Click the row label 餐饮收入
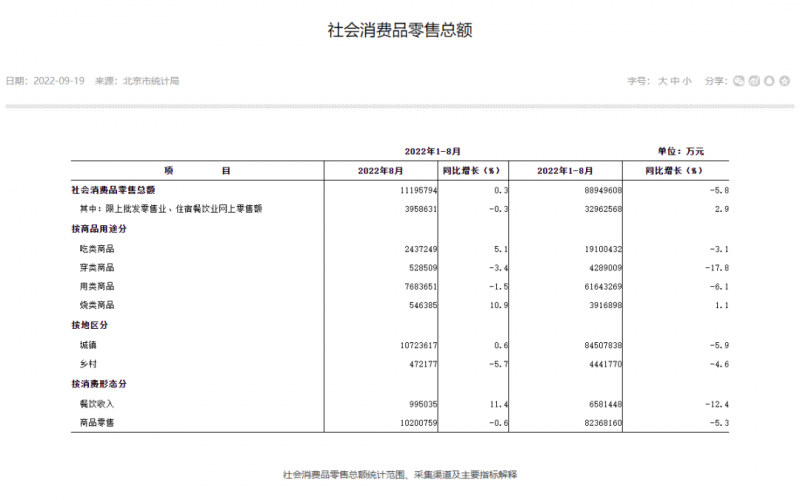The height and width of the screenshot is (500, 800). coord(97,404)
